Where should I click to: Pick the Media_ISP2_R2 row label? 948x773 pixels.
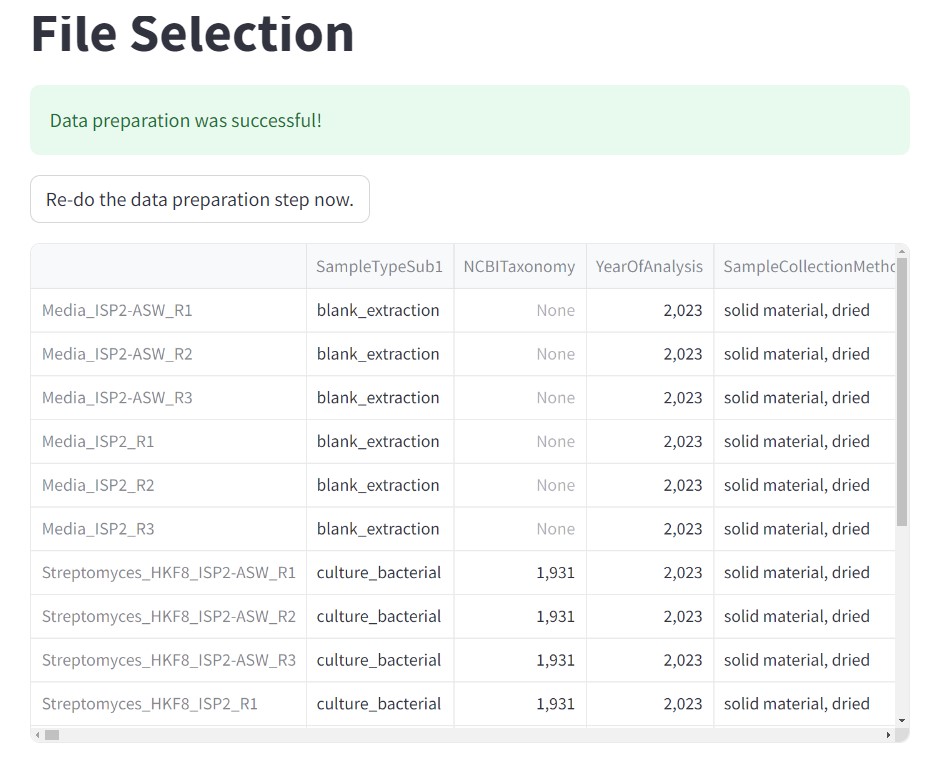pos(98,485)
